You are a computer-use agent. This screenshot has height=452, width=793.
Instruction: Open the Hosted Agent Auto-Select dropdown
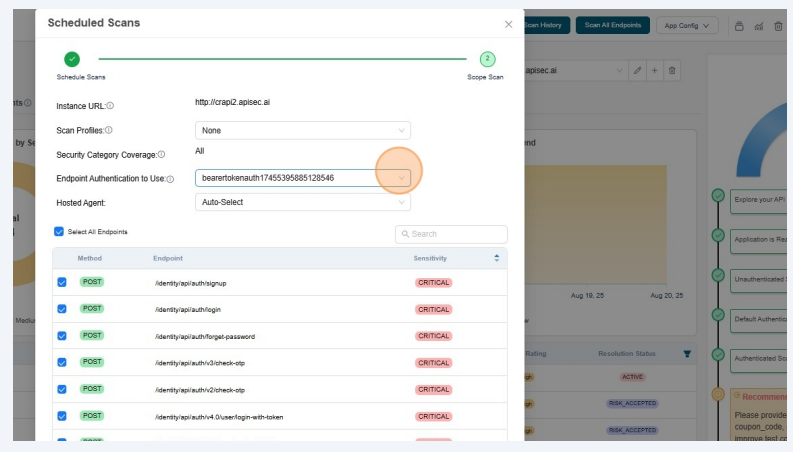coord(302,202)
